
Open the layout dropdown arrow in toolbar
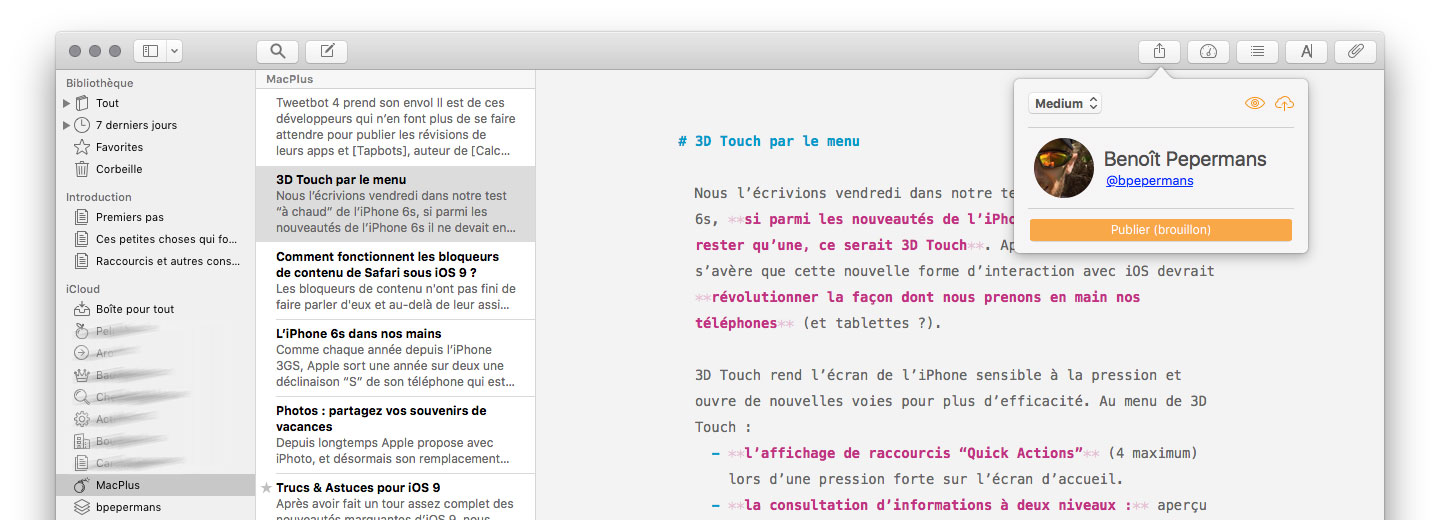coord(175,51)
